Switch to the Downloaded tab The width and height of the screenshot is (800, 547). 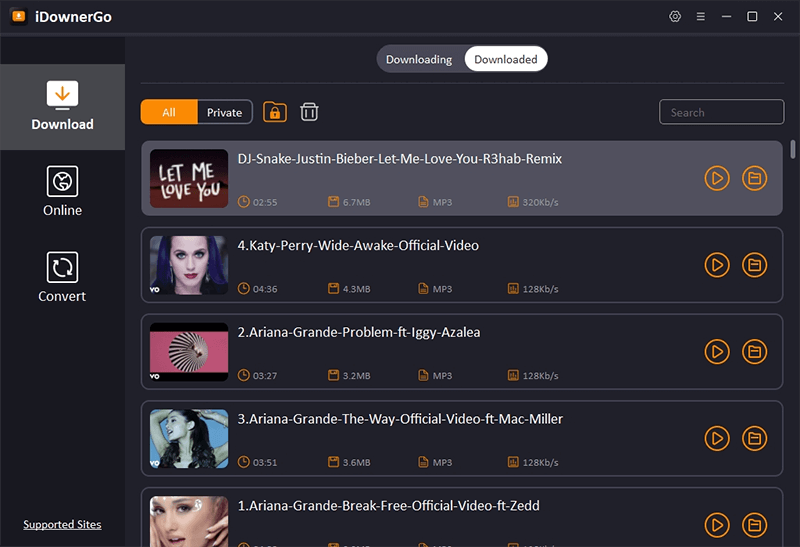point(506,59)
